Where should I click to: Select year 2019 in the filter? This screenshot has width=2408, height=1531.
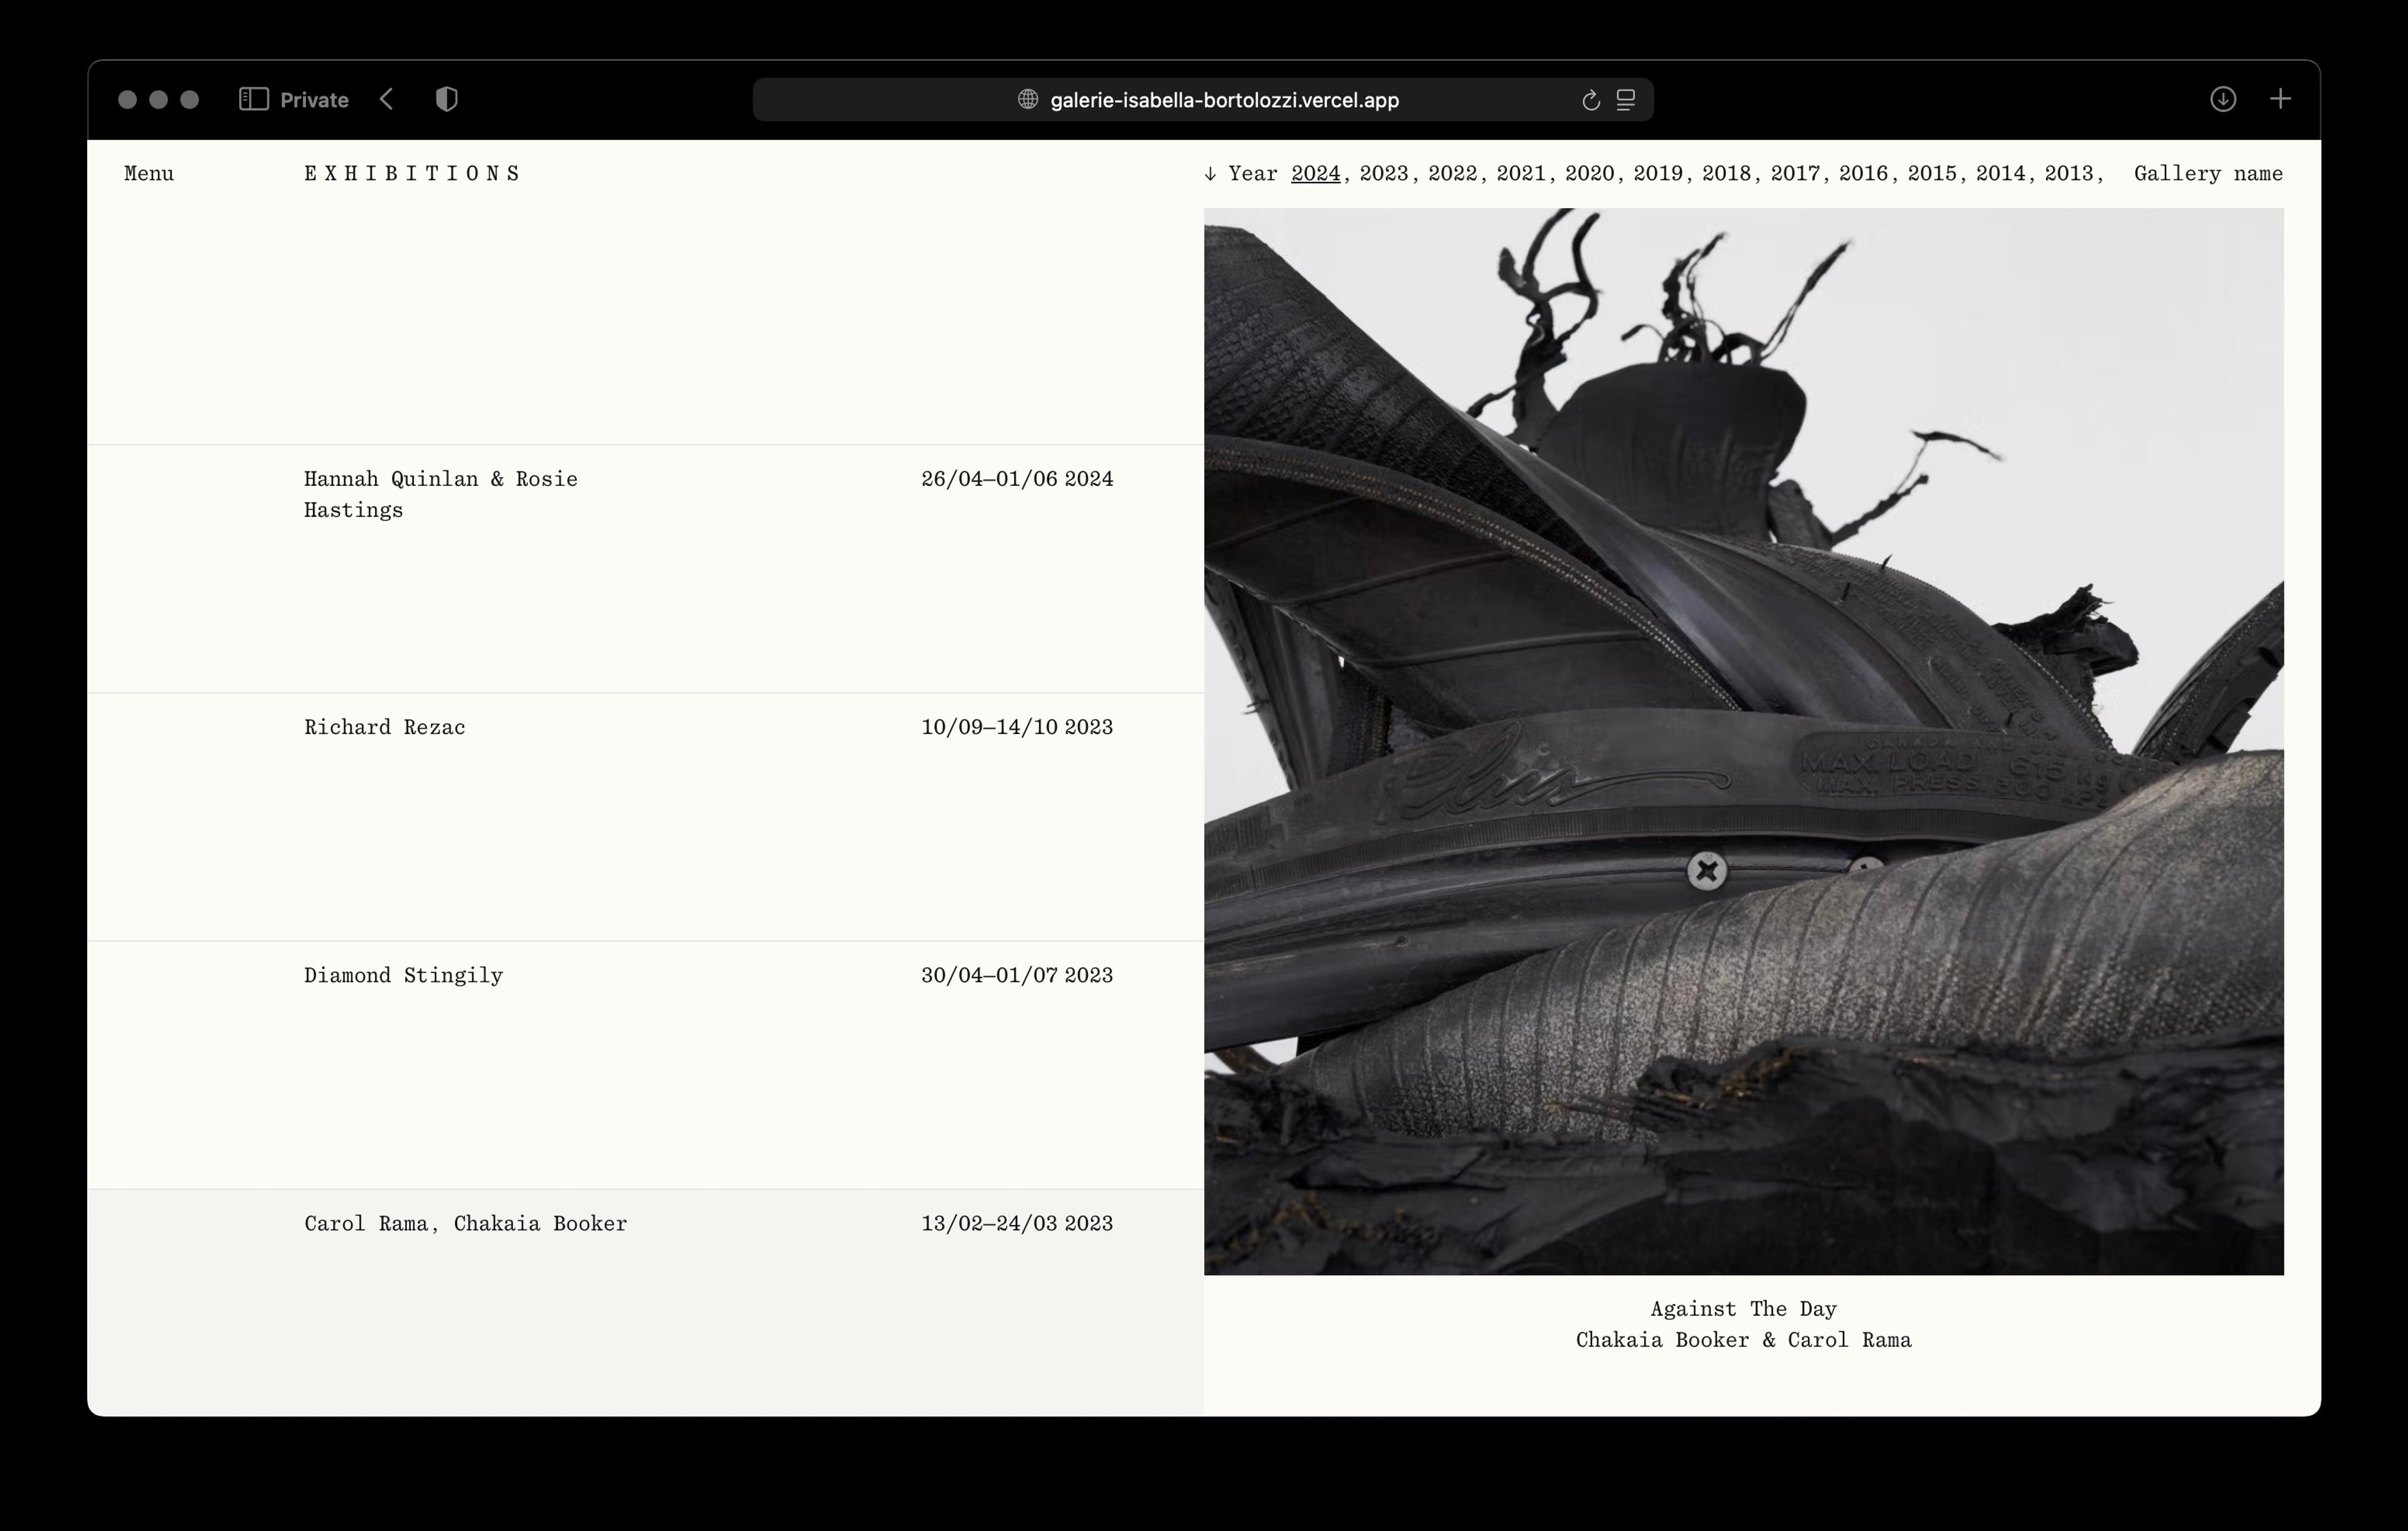pyautogui.click(x=1657, y=173)
